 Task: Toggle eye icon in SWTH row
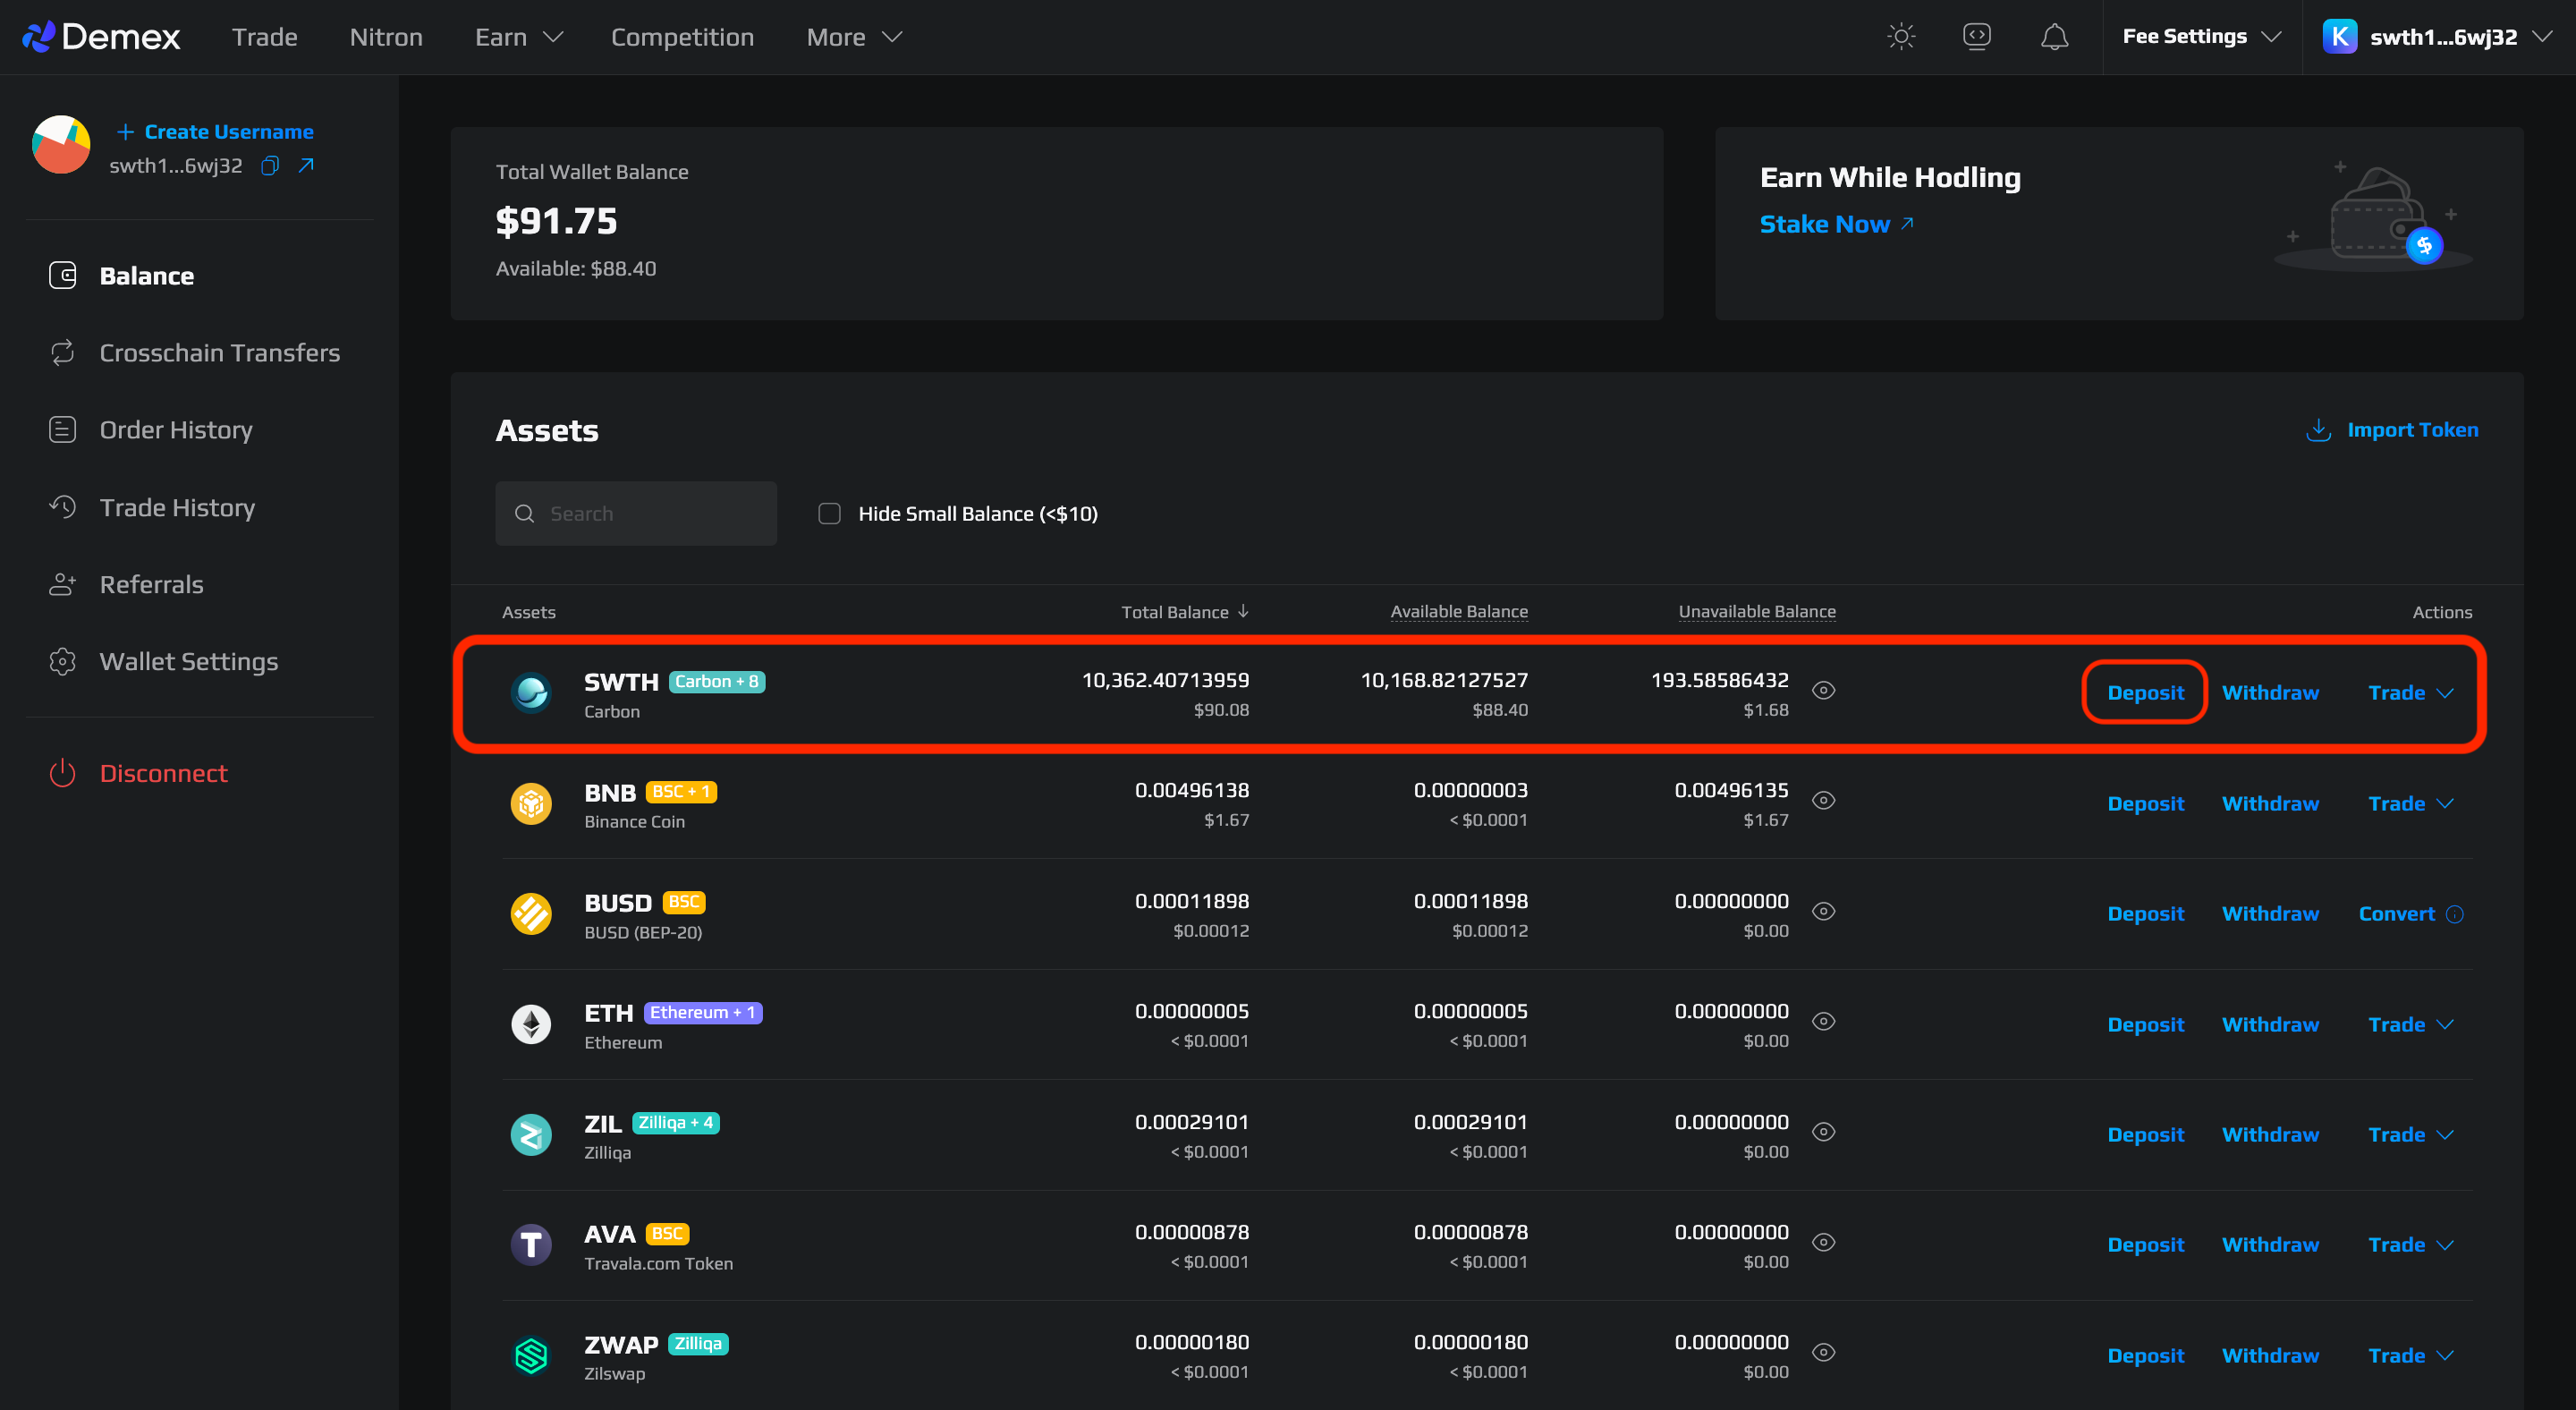click(1823, 691)
